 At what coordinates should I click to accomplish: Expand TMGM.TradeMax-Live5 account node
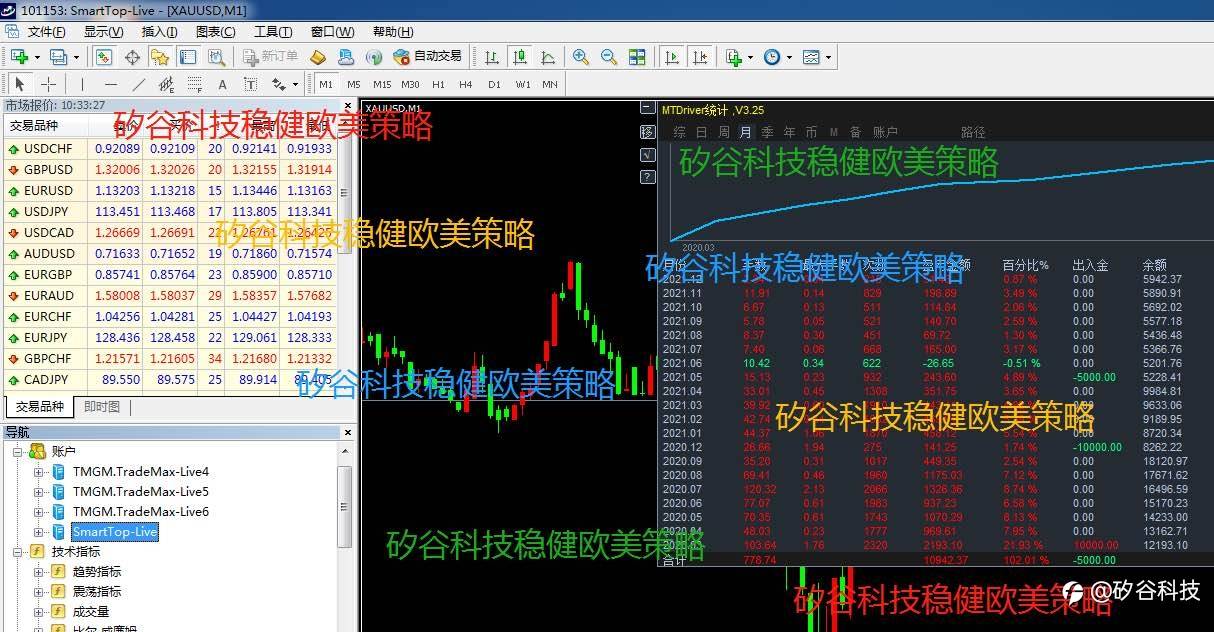pos(39,492)
